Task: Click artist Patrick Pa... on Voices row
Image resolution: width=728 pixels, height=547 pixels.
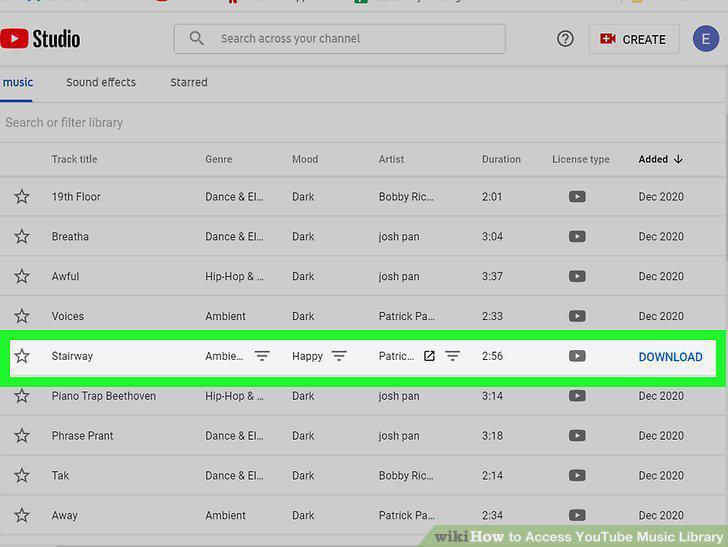Action: coord(407,316)
